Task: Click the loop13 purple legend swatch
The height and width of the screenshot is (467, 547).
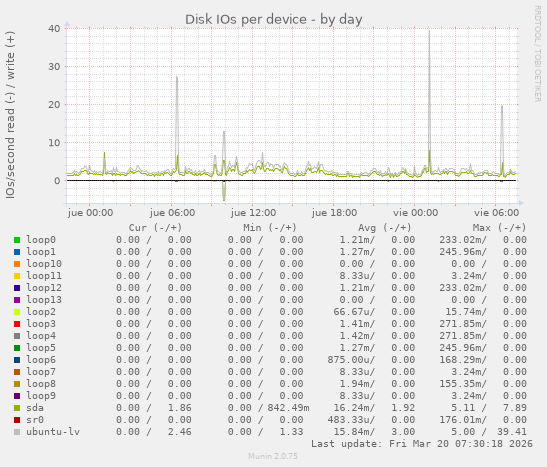Action: click(x=17, y=300)
